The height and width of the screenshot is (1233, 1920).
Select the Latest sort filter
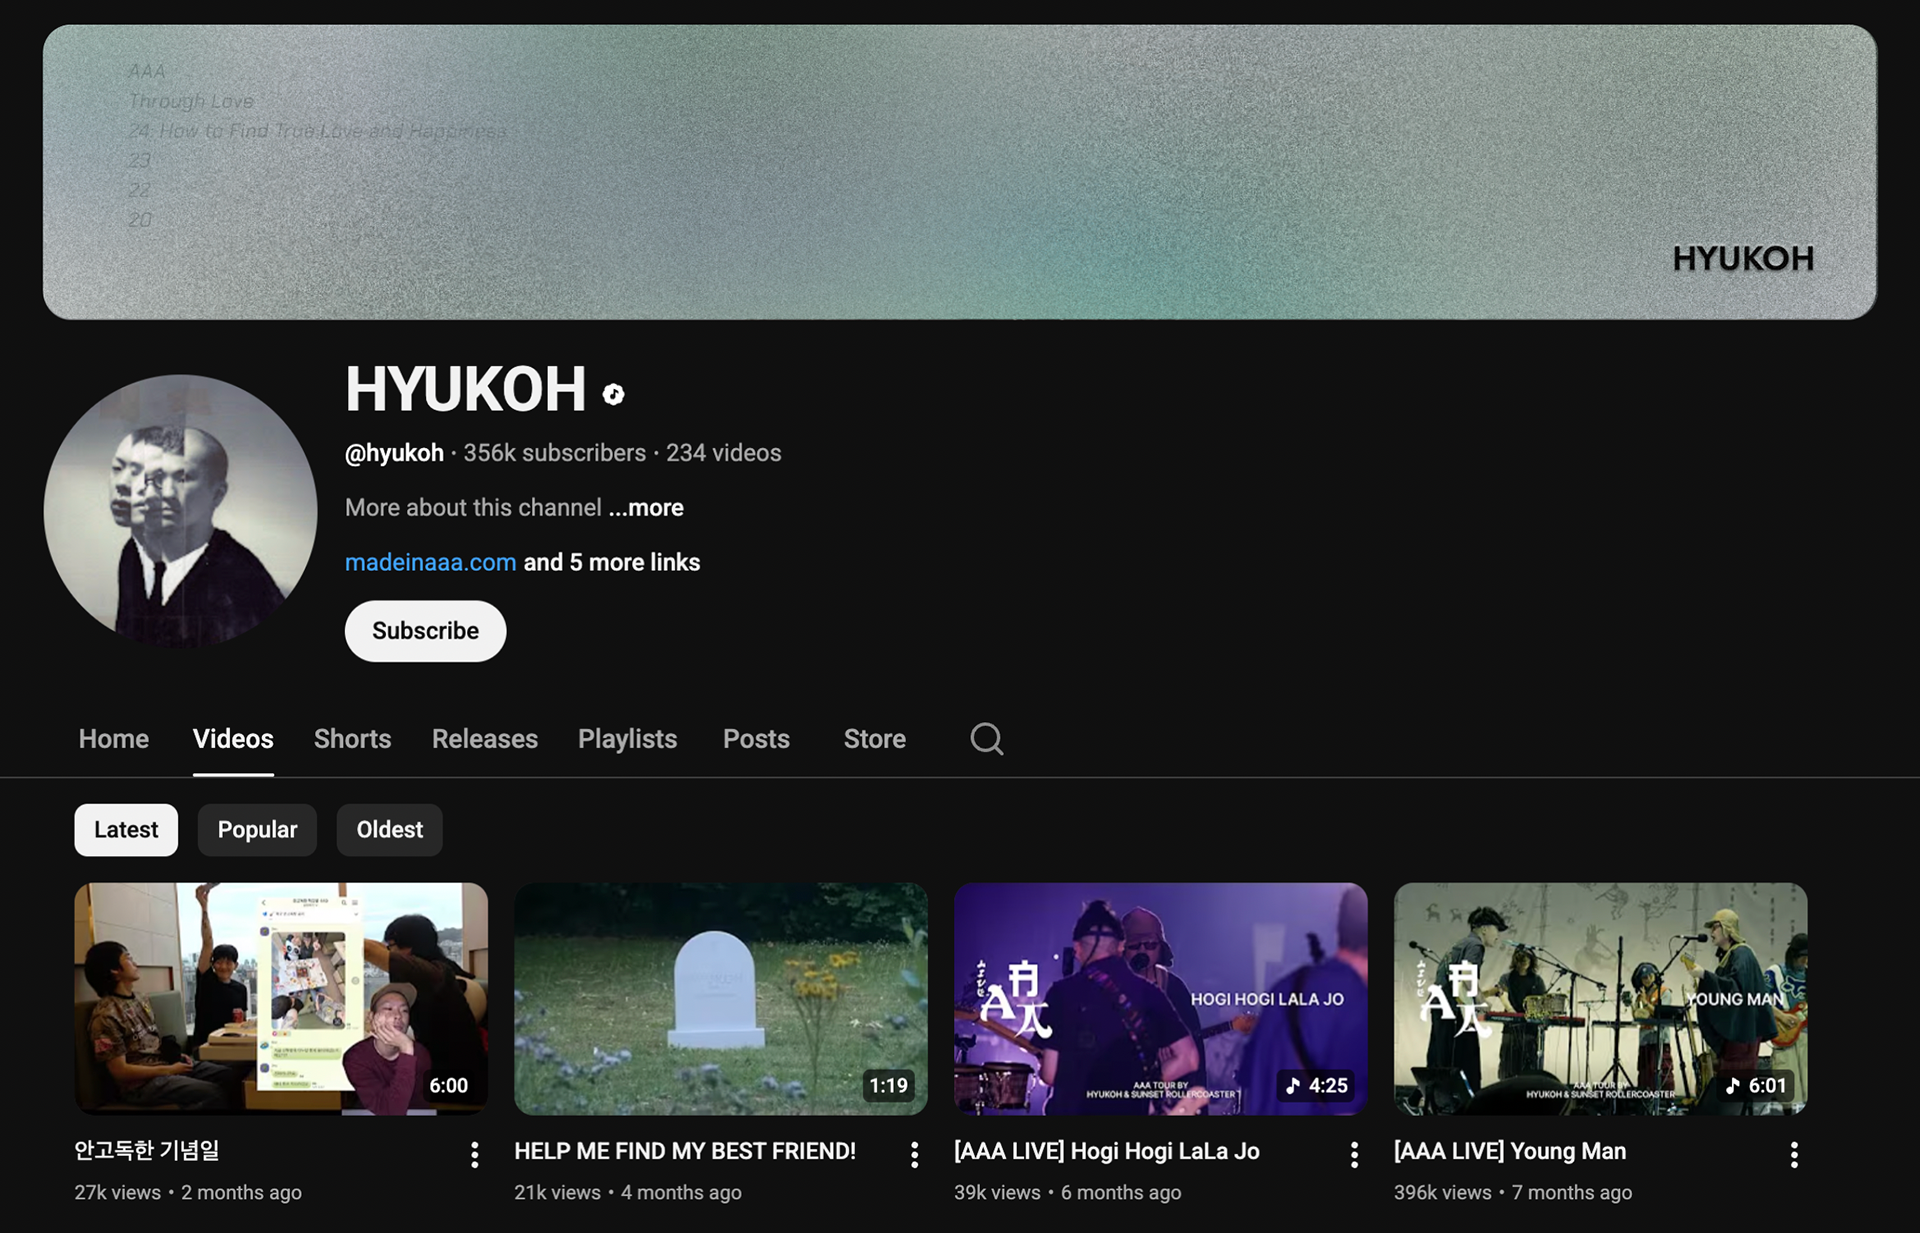[x=126, y=830]
